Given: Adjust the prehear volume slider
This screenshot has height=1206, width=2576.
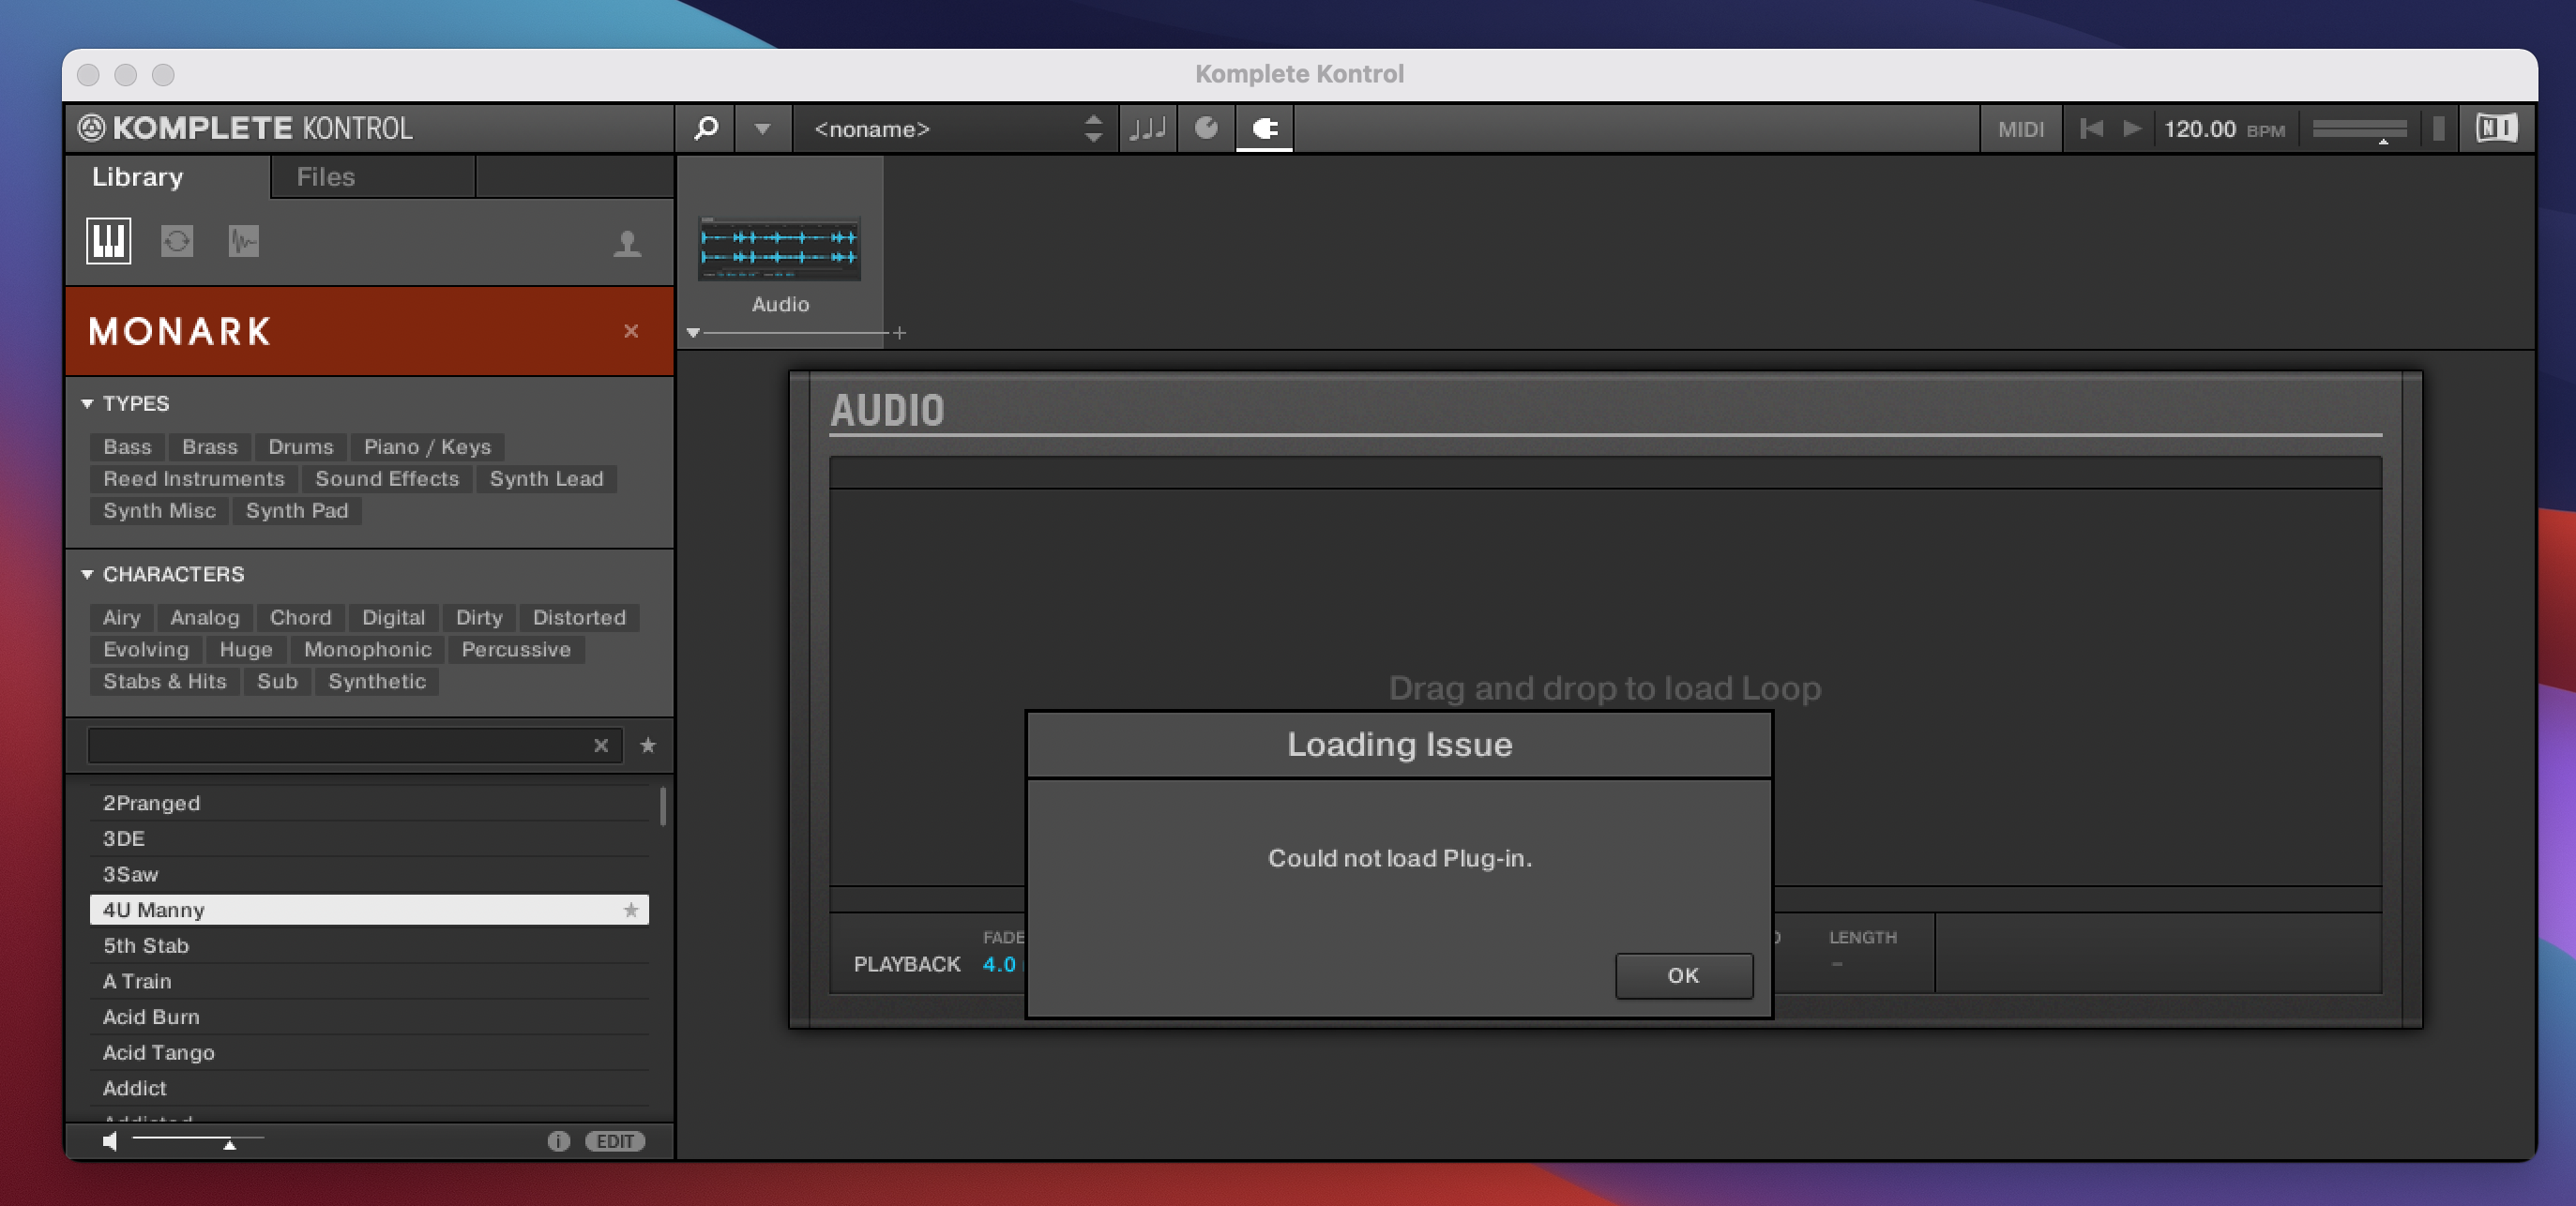Looking at the screenshot, I should coord(229,1142).
